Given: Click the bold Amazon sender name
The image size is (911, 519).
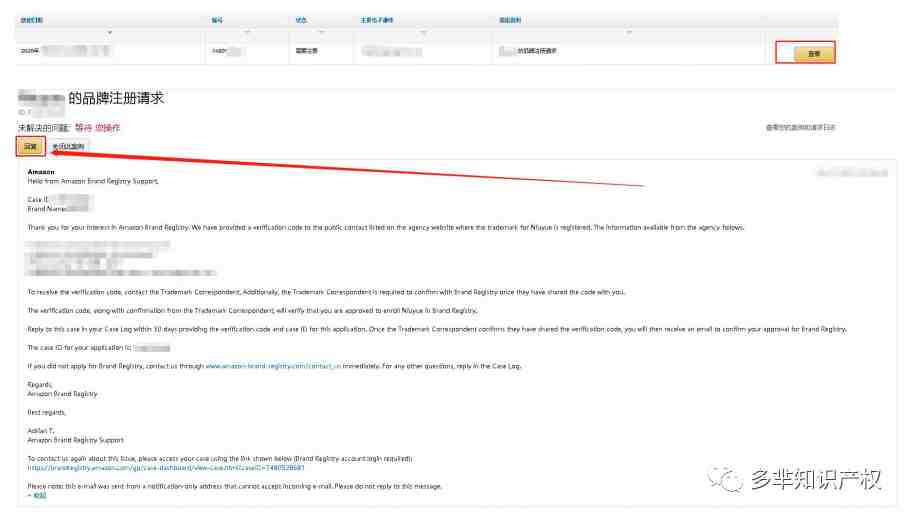Looking at the screenshot, I should pos(41,172).
